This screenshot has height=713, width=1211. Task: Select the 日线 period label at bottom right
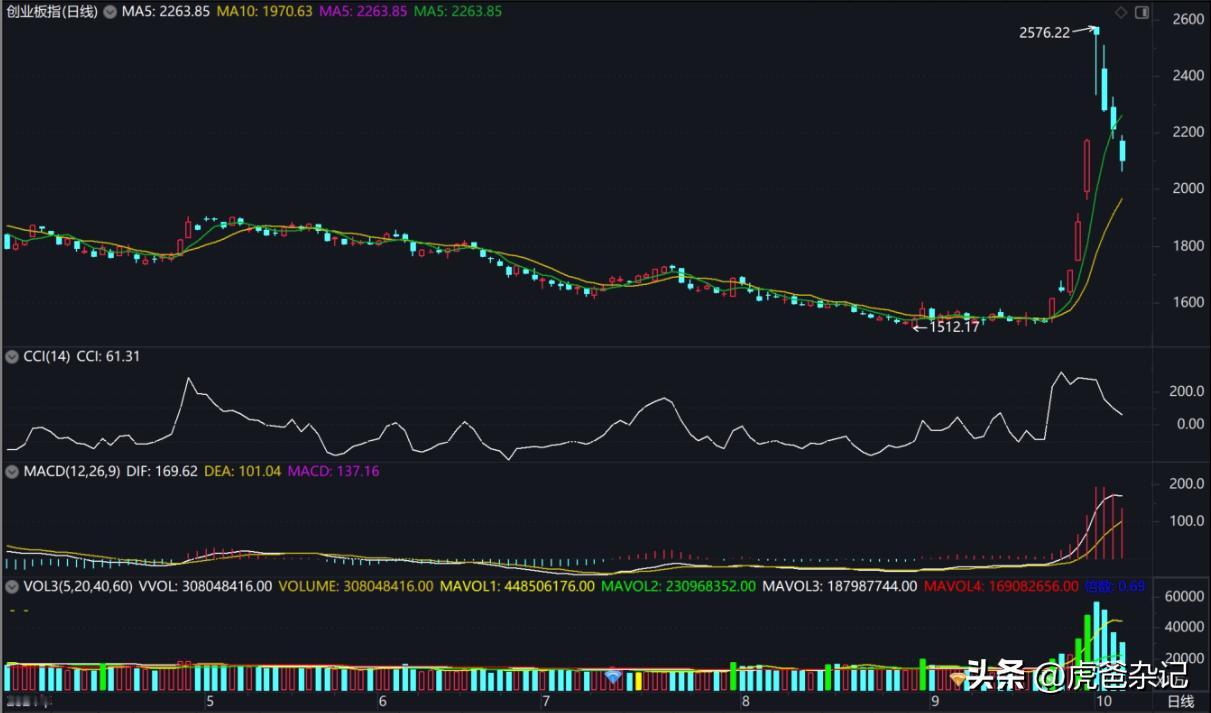(1180, 702)
